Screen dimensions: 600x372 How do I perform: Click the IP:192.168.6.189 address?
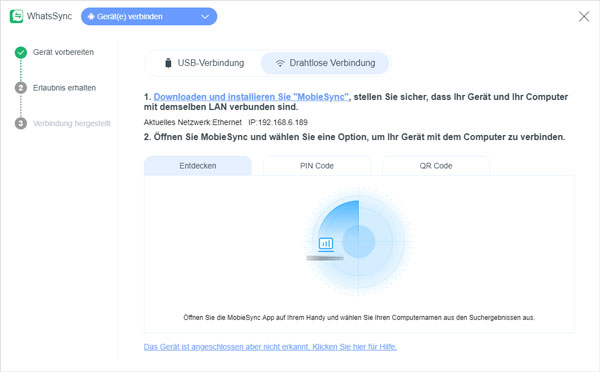(278, 122)
